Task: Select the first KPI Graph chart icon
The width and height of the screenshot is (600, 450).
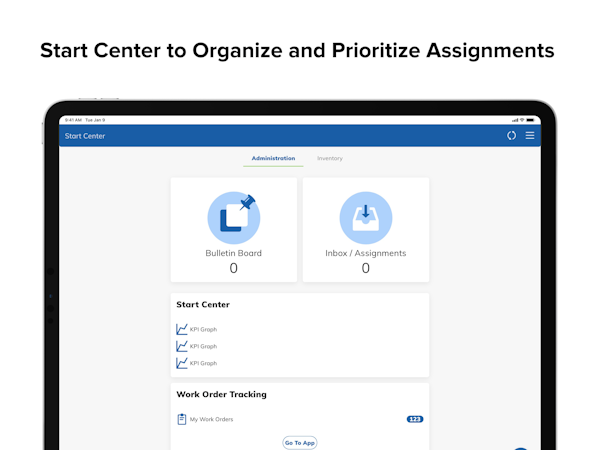Action: [x=182, y=329]
